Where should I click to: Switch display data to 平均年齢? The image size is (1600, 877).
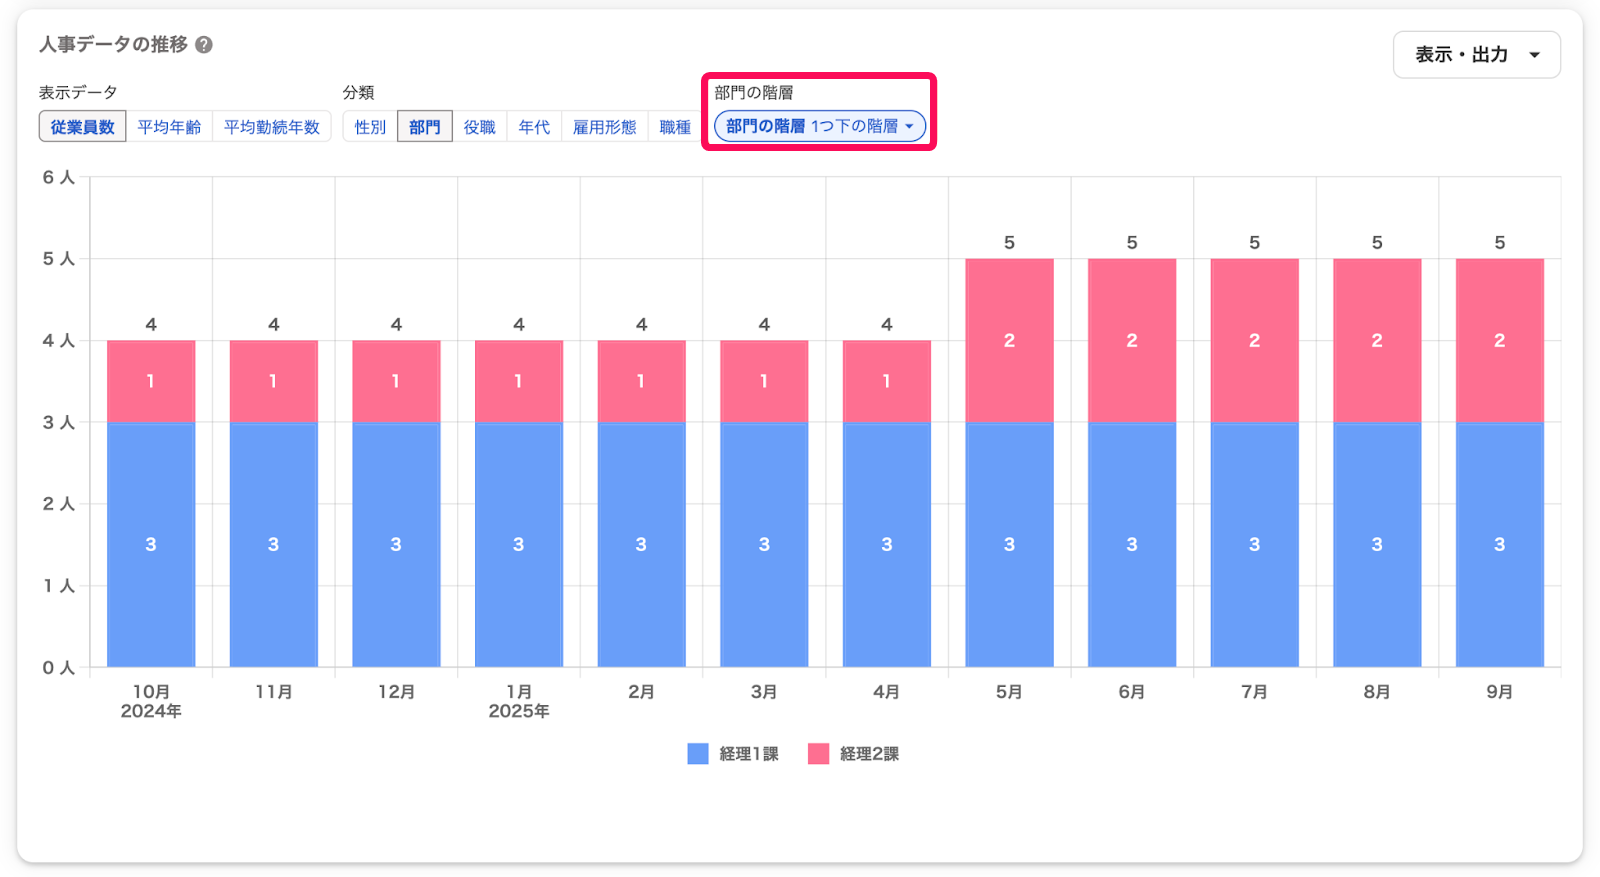click(x=169, y=127)
